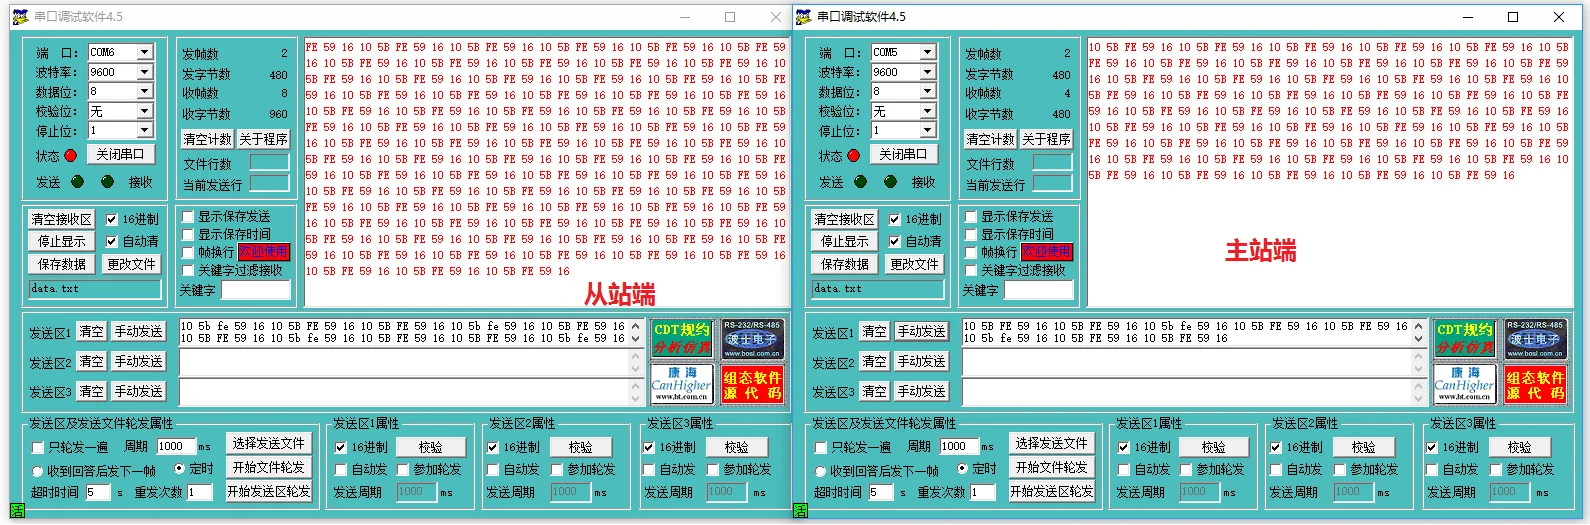Image resolution: width=1590 pixels, height=525 pixels.
Task: Open 停止位 dropdown in COM6 window
Action: coord(145,130)
